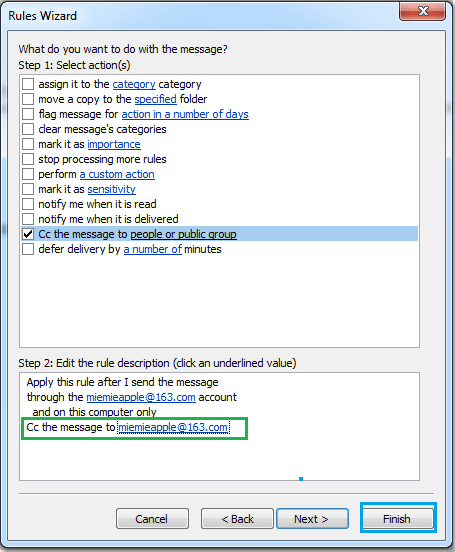Click the Finish button
This screenshot has height=552, width=455.
tap(398, 519)
